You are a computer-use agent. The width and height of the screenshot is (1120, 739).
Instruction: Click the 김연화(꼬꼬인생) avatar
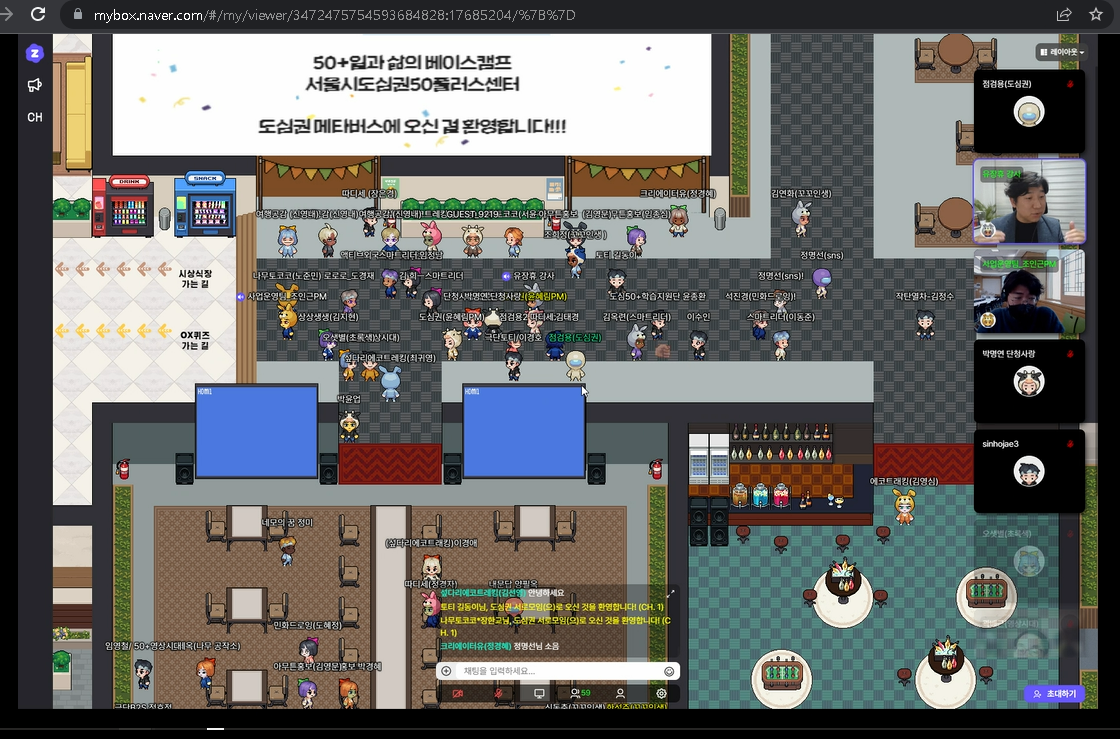click(801, 217)
